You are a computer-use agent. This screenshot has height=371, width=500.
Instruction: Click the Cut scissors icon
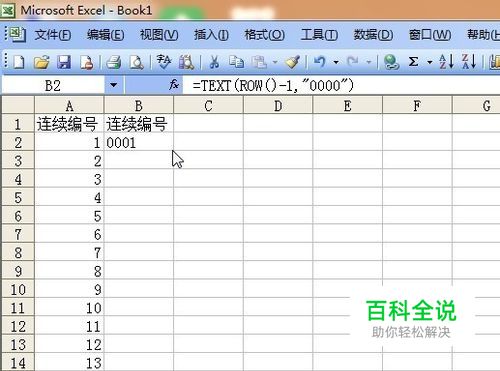(214, 62)
